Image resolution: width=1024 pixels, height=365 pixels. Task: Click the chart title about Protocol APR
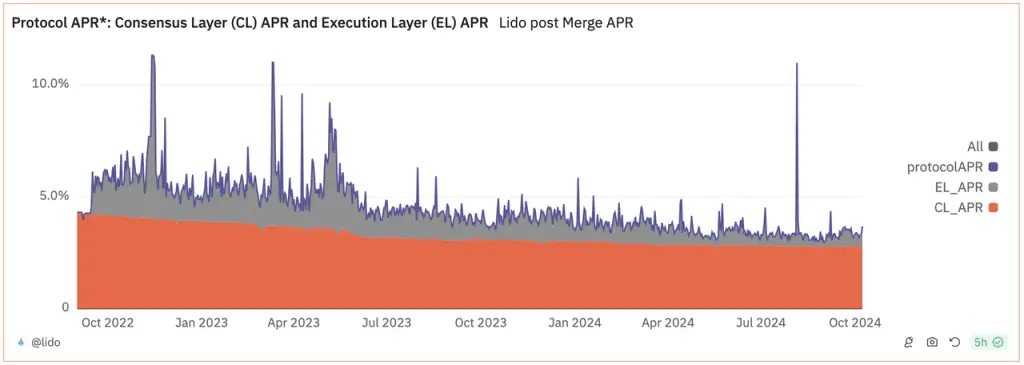point(250,23)
